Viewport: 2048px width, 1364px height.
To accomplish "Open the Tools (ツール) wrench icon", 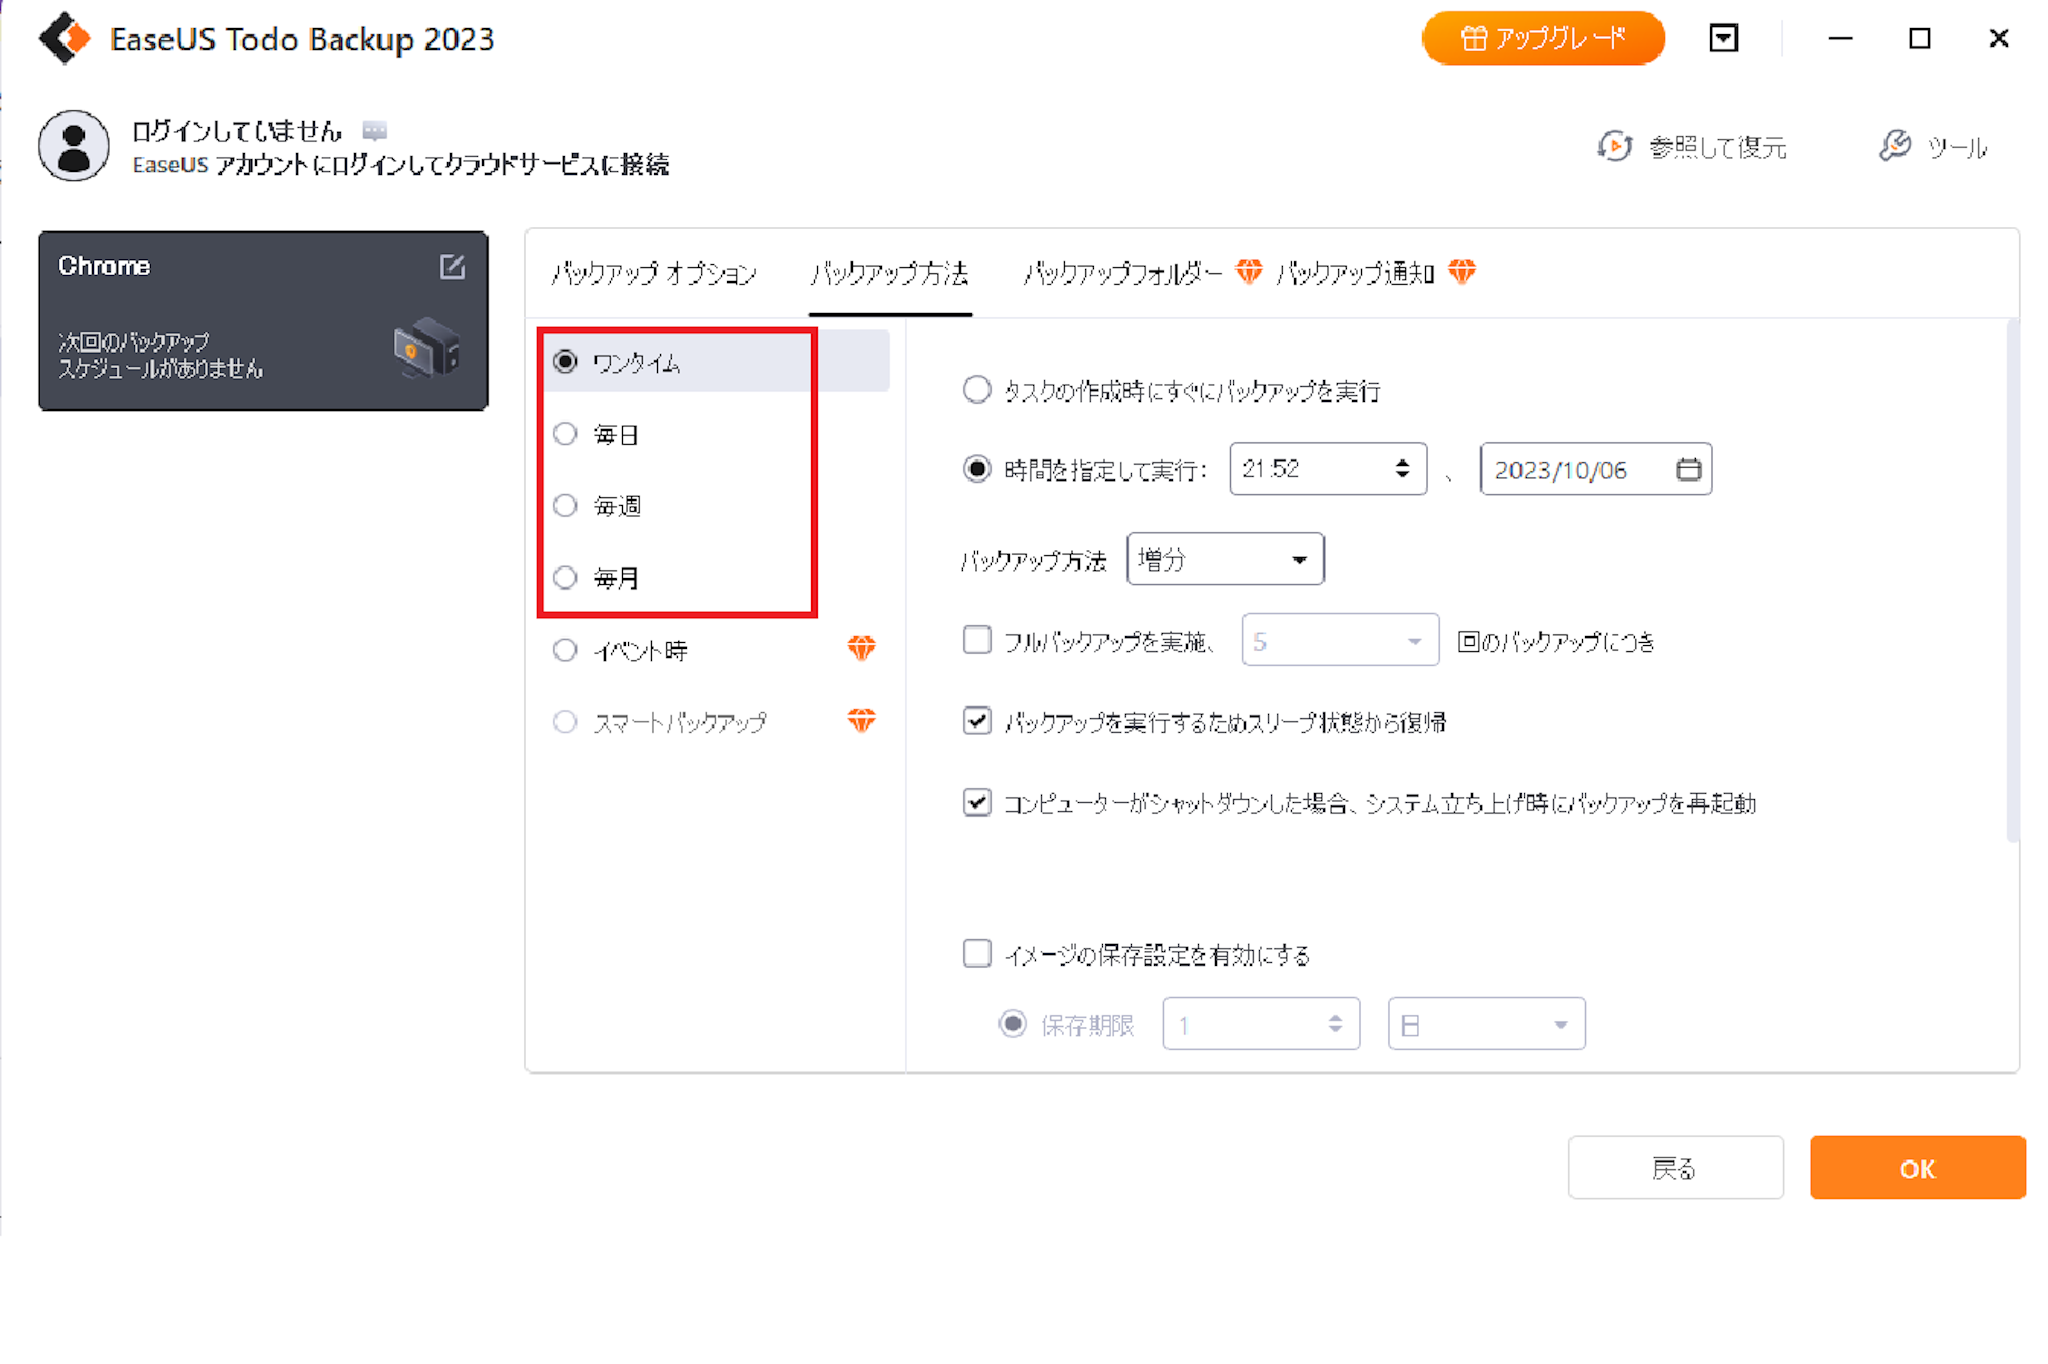I will 1894,147.
